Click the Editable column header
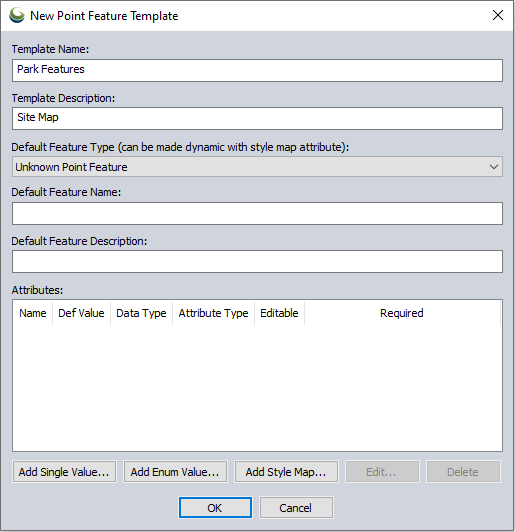Screen dimensions: 515x532 (279, 313)
